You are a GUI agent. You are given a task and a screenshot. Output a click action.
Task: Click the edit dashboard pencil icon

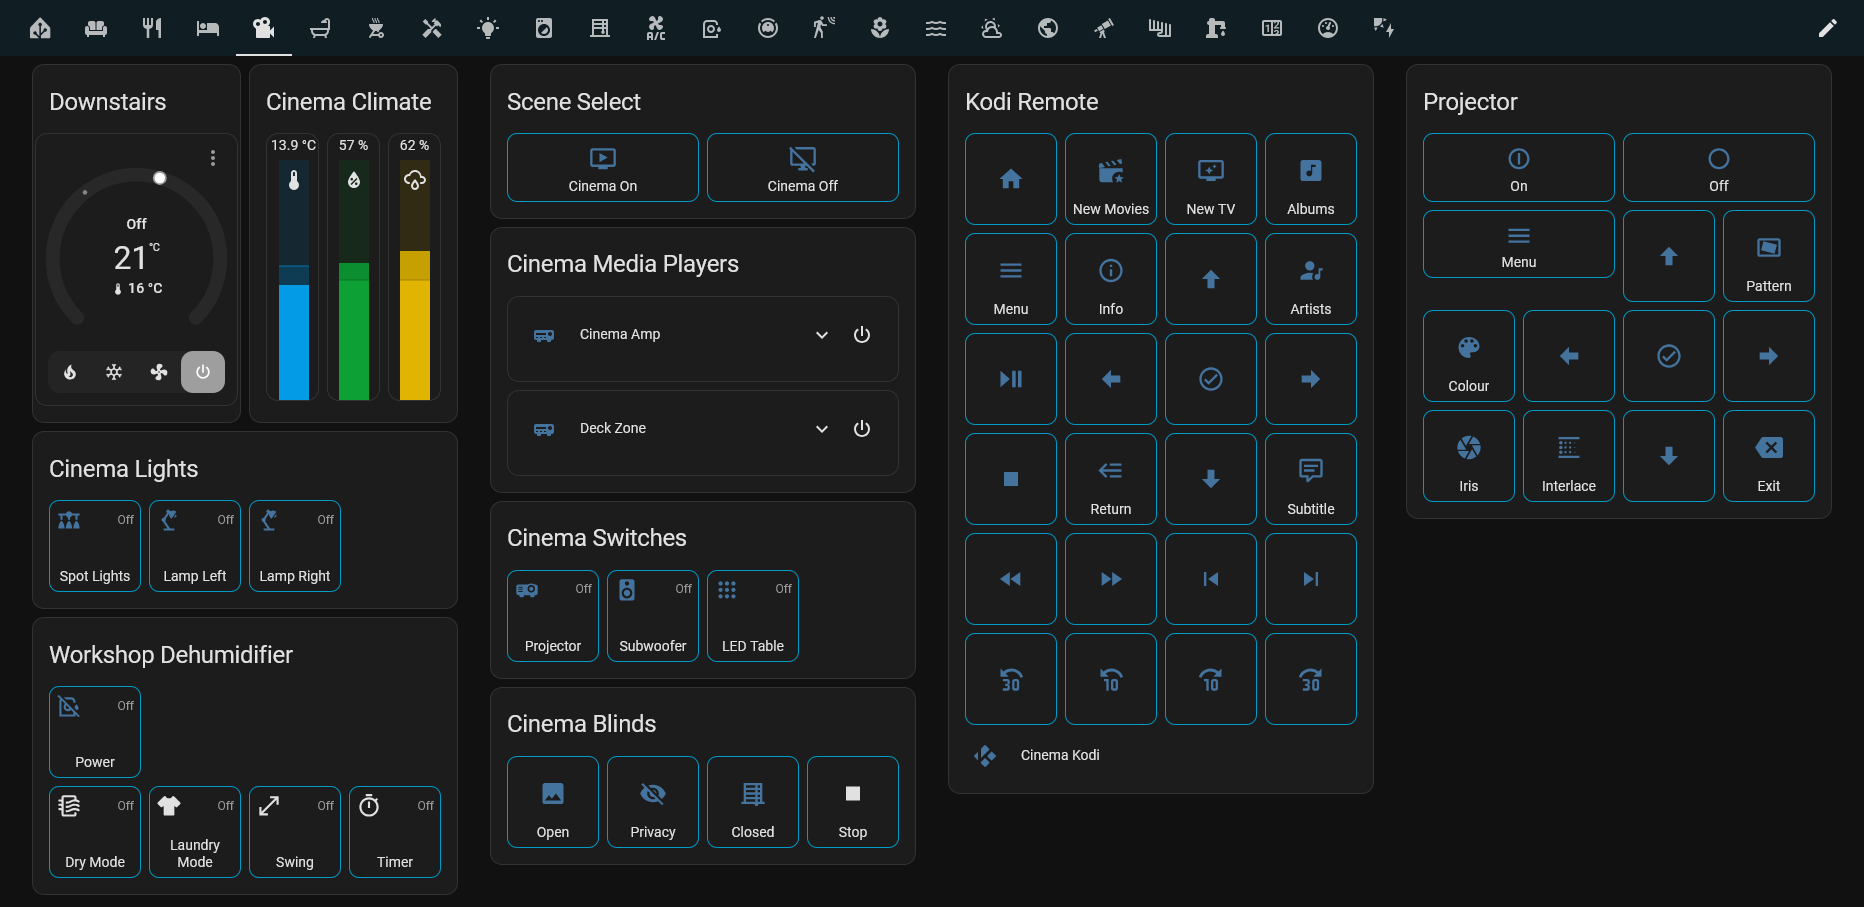point(1827,28)
